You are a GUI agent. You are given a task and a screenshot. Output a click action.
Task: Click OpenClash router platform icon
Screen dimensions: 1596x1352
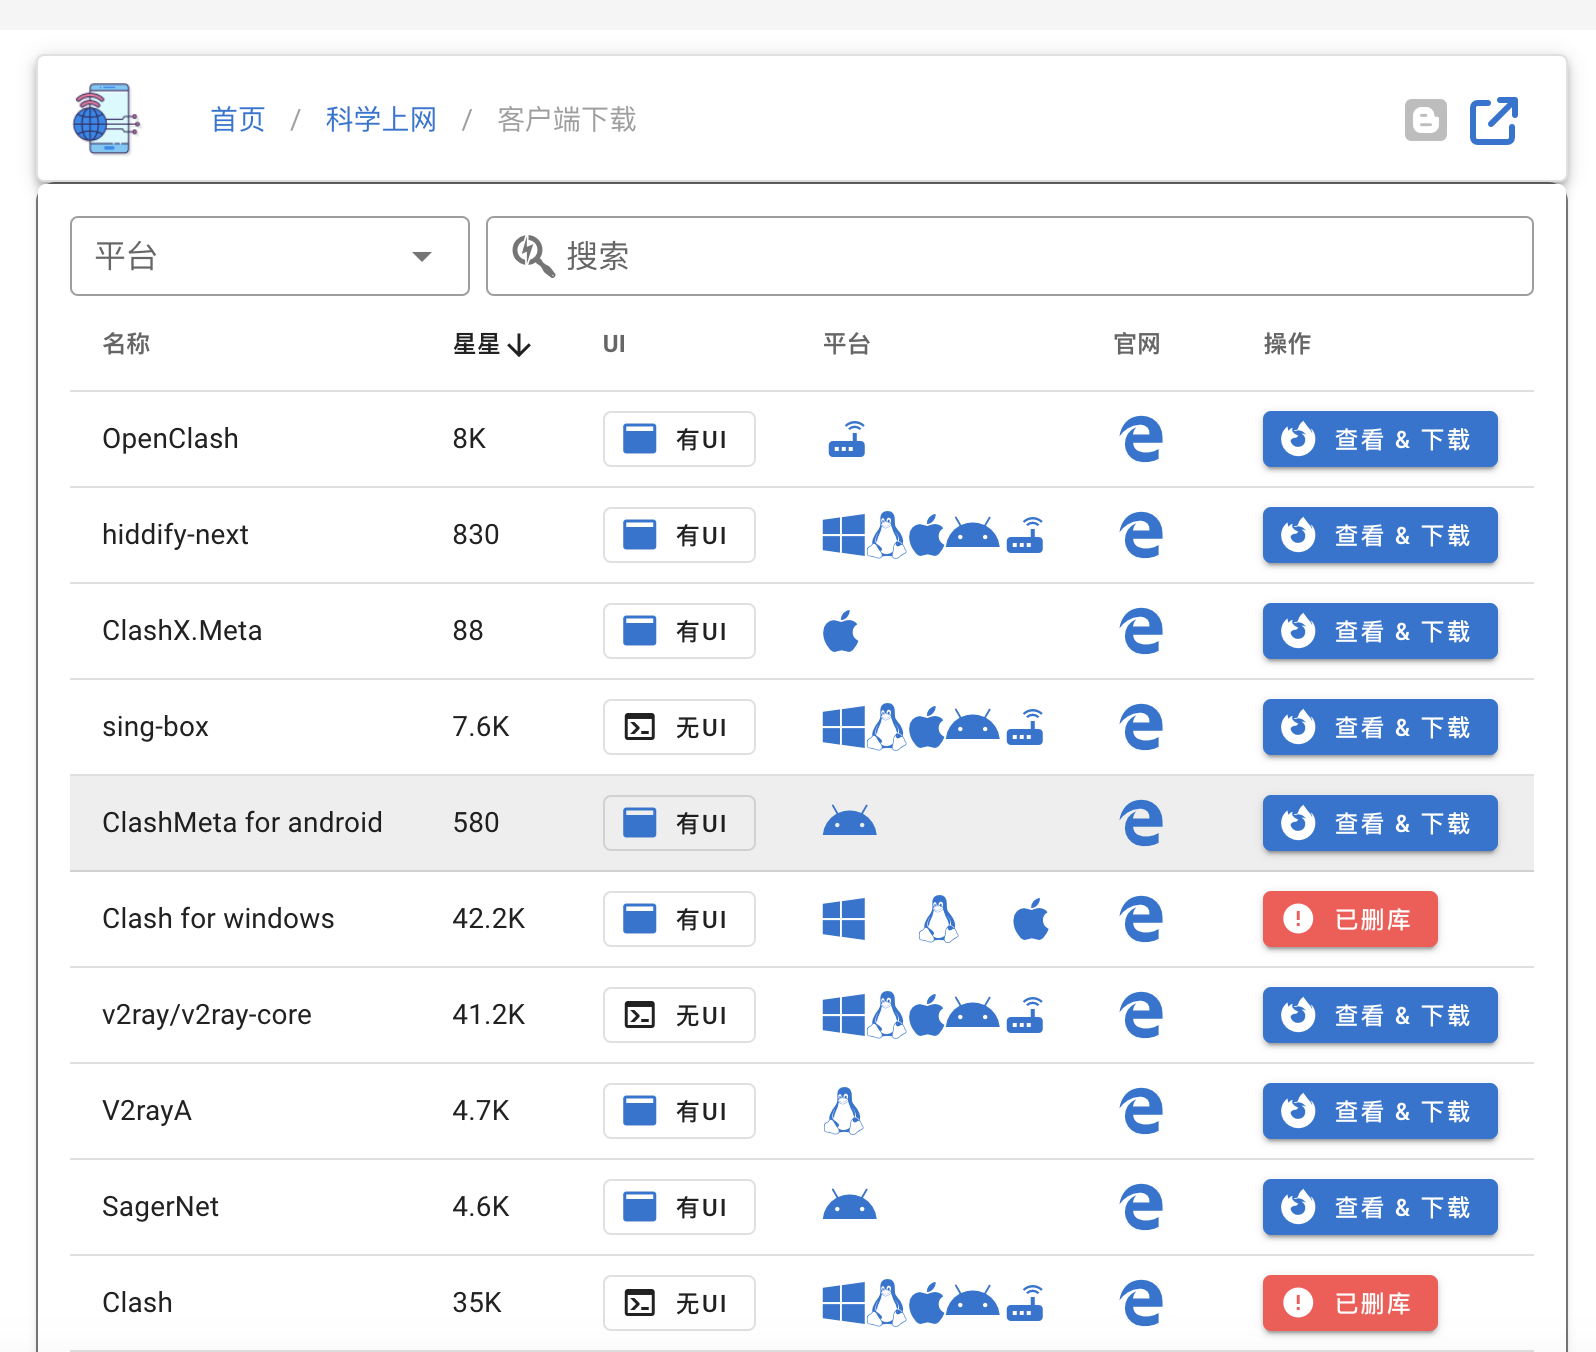pos(847,439)
